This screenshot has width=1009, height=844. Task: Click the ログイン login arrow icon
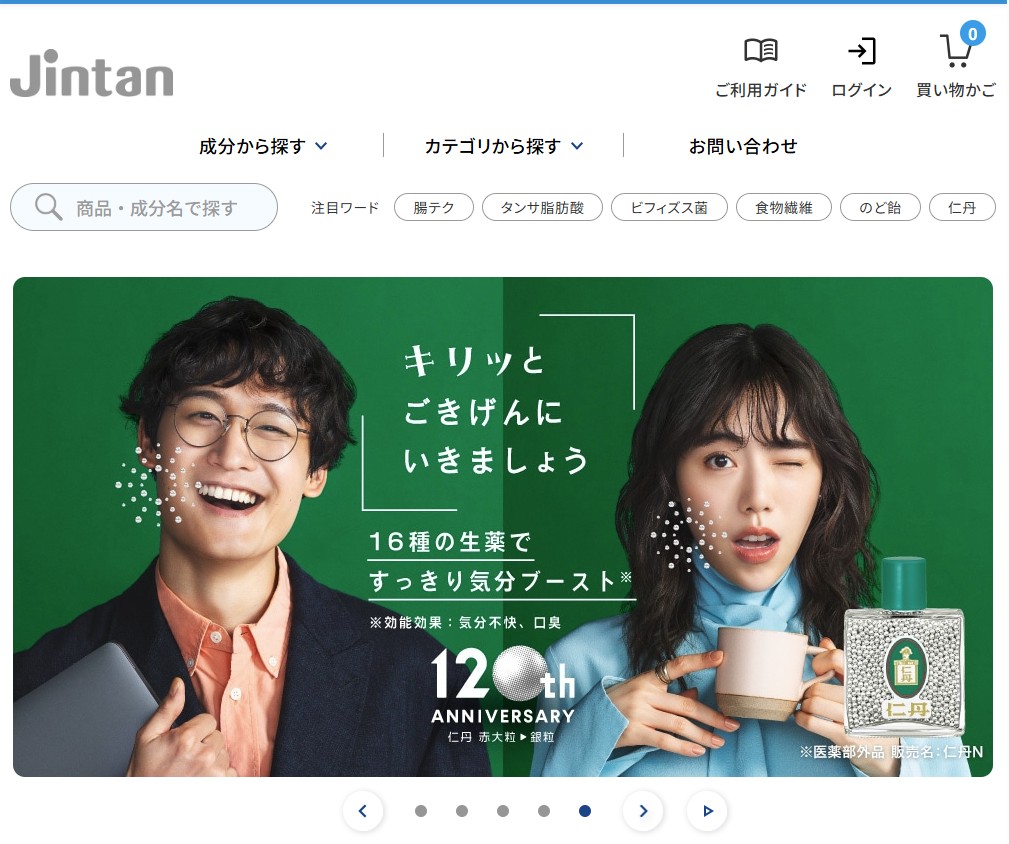click(x=862, y=51)
